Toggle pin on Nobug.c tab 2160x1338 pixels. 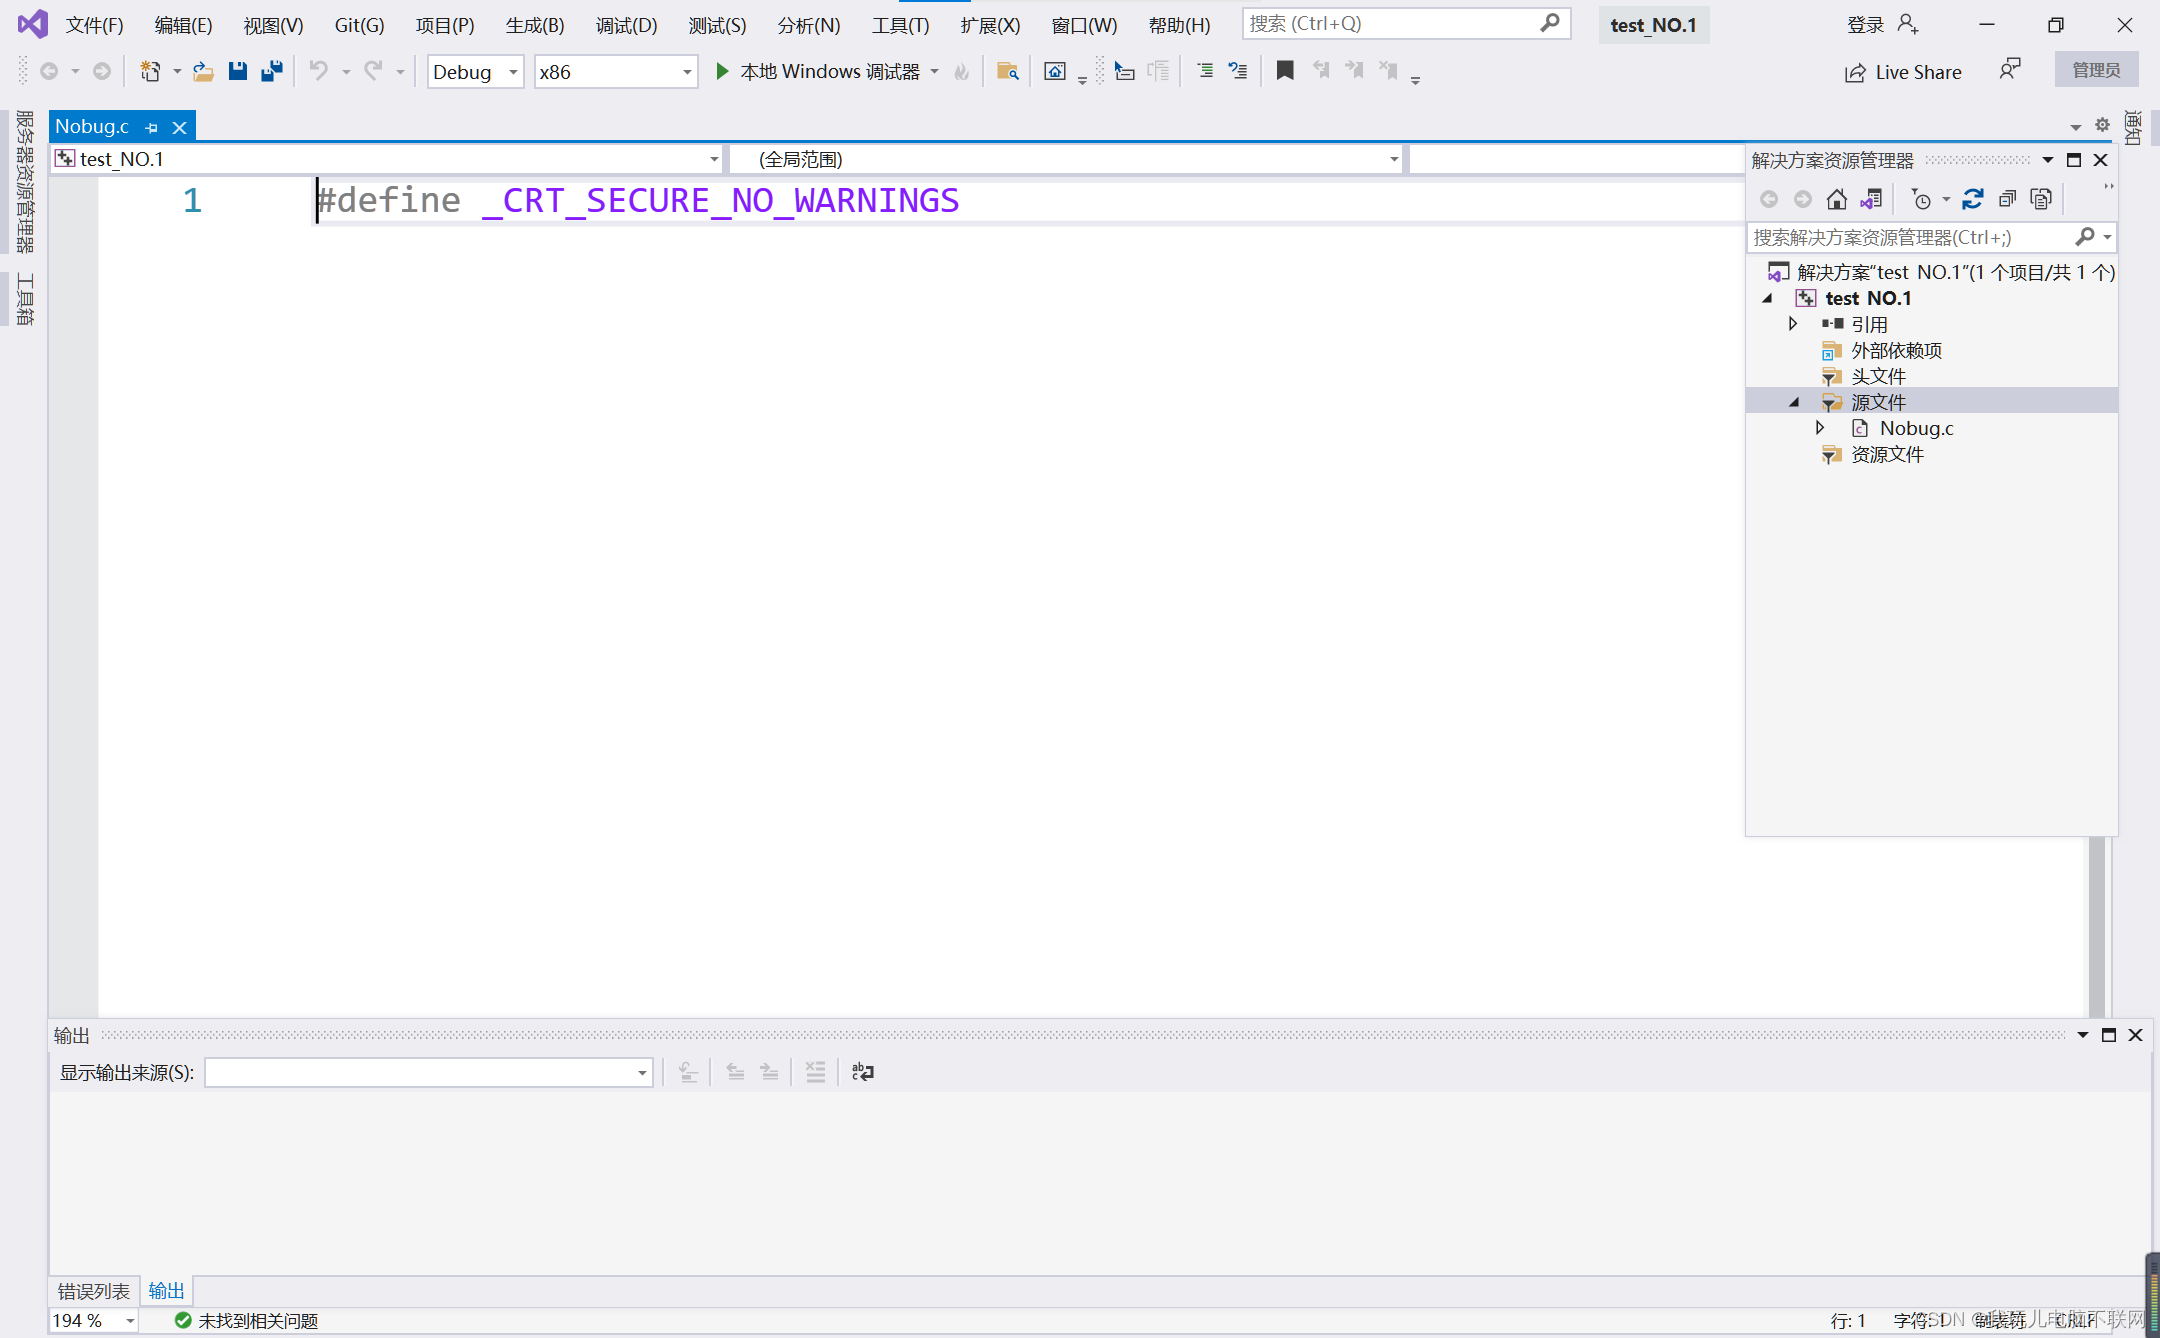point(152,127)
